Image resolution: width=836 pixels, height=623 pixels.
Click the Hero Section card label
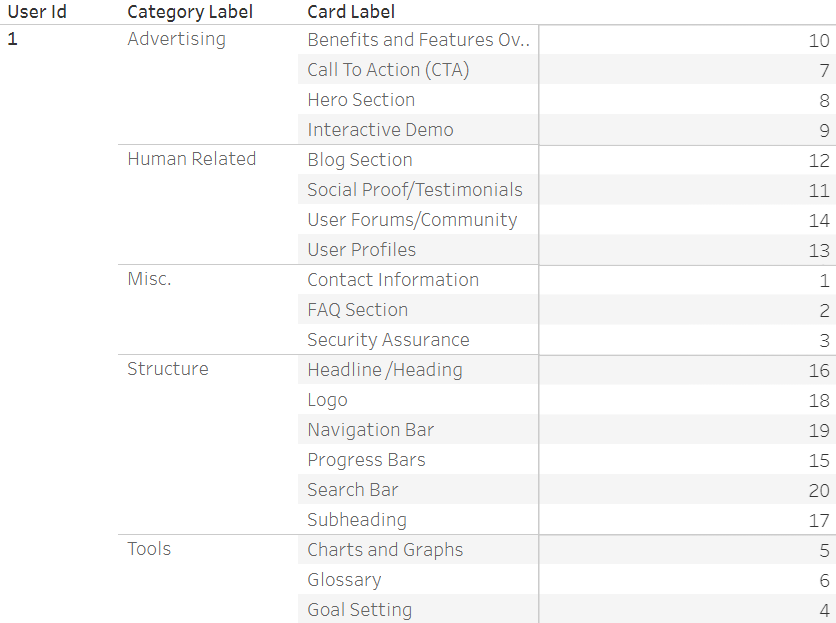361,100
